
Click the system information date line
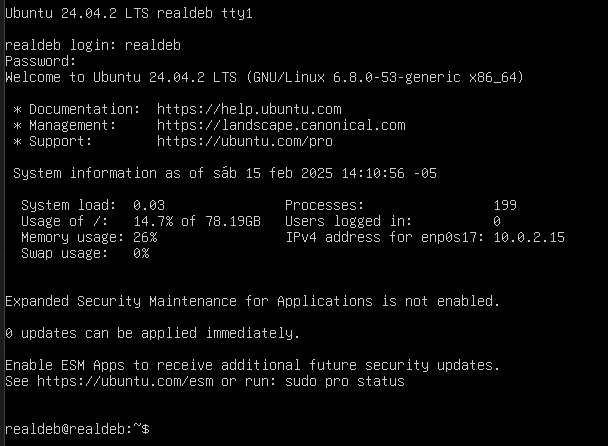pyautogui.click(x=225, y=173)
